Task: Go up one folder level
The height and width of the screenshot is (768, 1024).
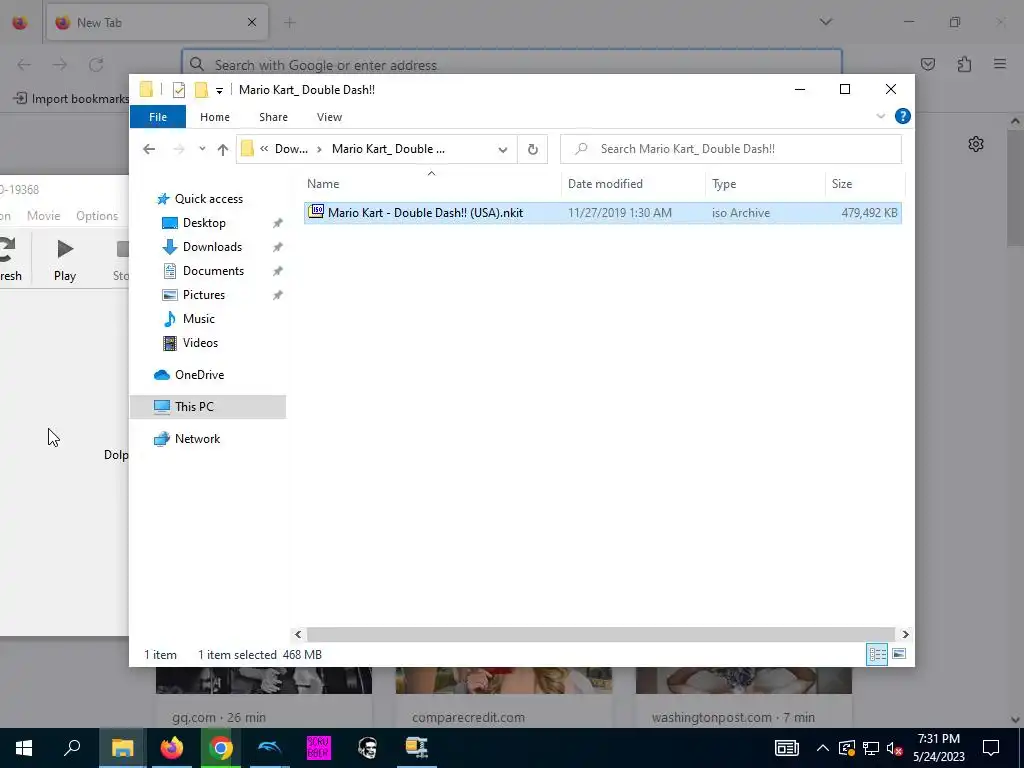Action: tap(223, 150)
